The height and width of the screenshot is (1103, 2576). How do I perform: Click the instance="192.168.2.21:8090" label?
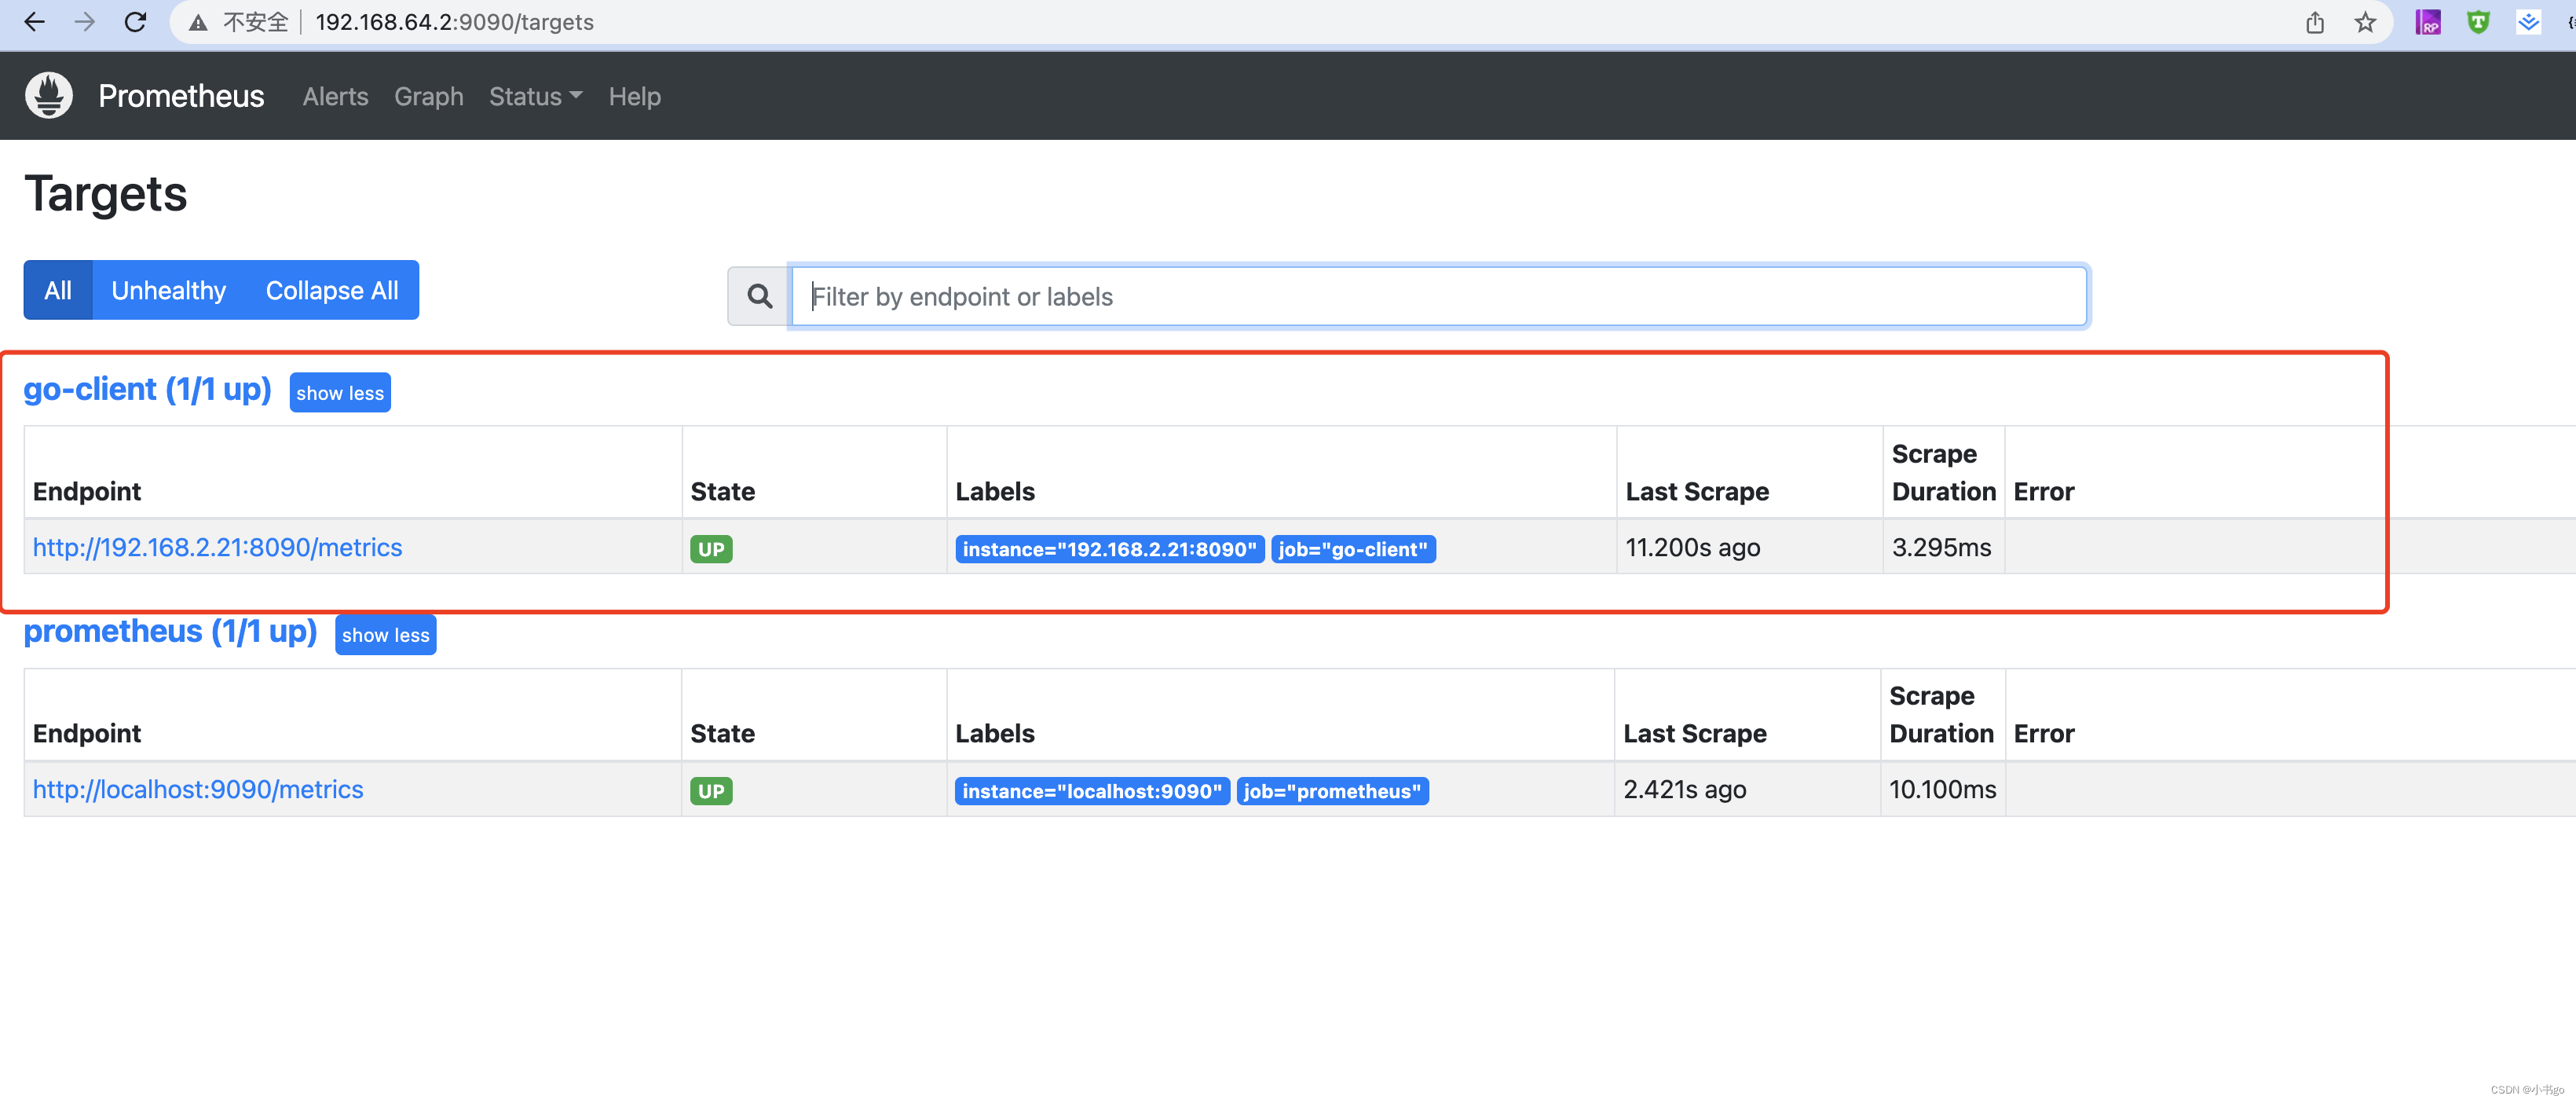point(1109,549)
